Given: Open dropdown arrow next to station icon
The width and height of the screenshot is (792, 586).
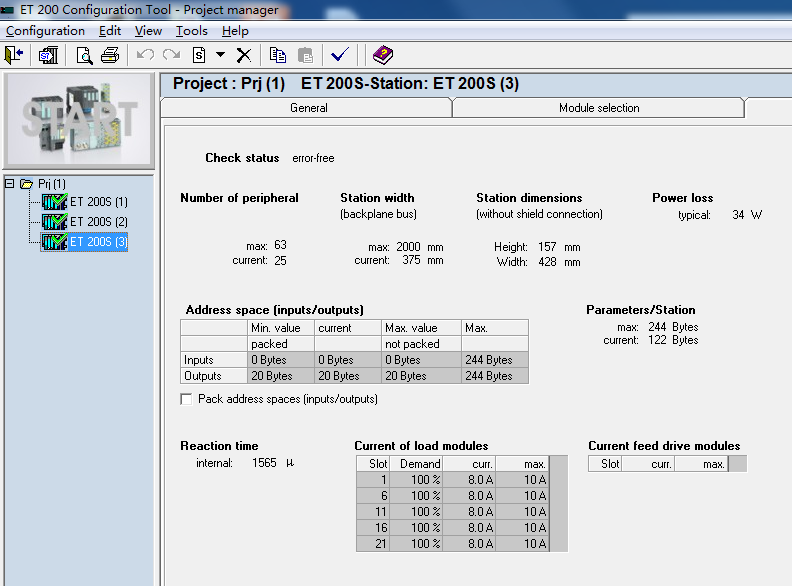Looking at the screenshot, I should (220, 55).
